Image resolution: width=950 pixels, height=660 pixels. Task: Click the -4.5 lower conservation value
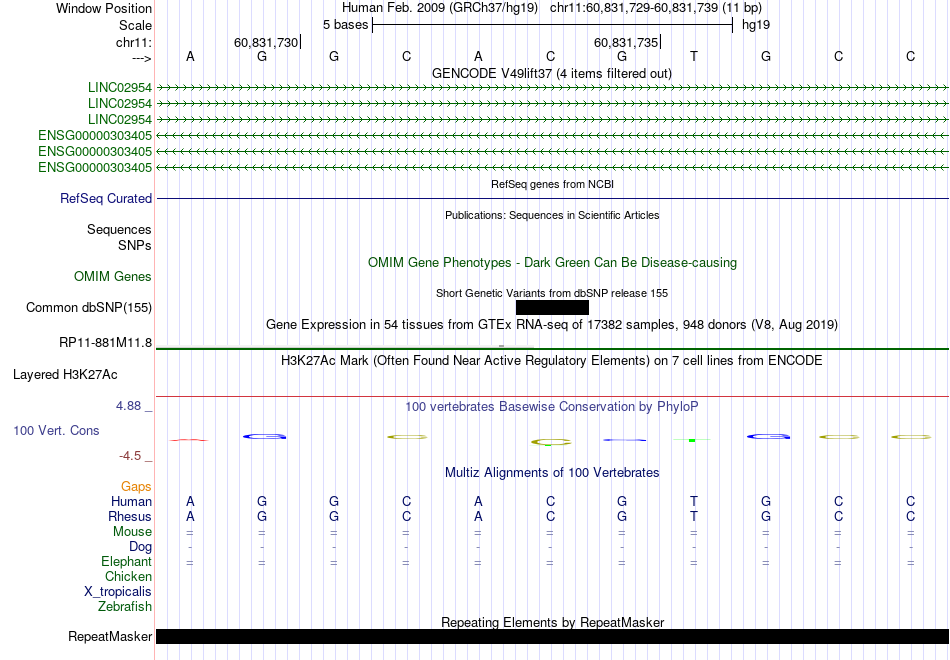[x=130, y=456]
